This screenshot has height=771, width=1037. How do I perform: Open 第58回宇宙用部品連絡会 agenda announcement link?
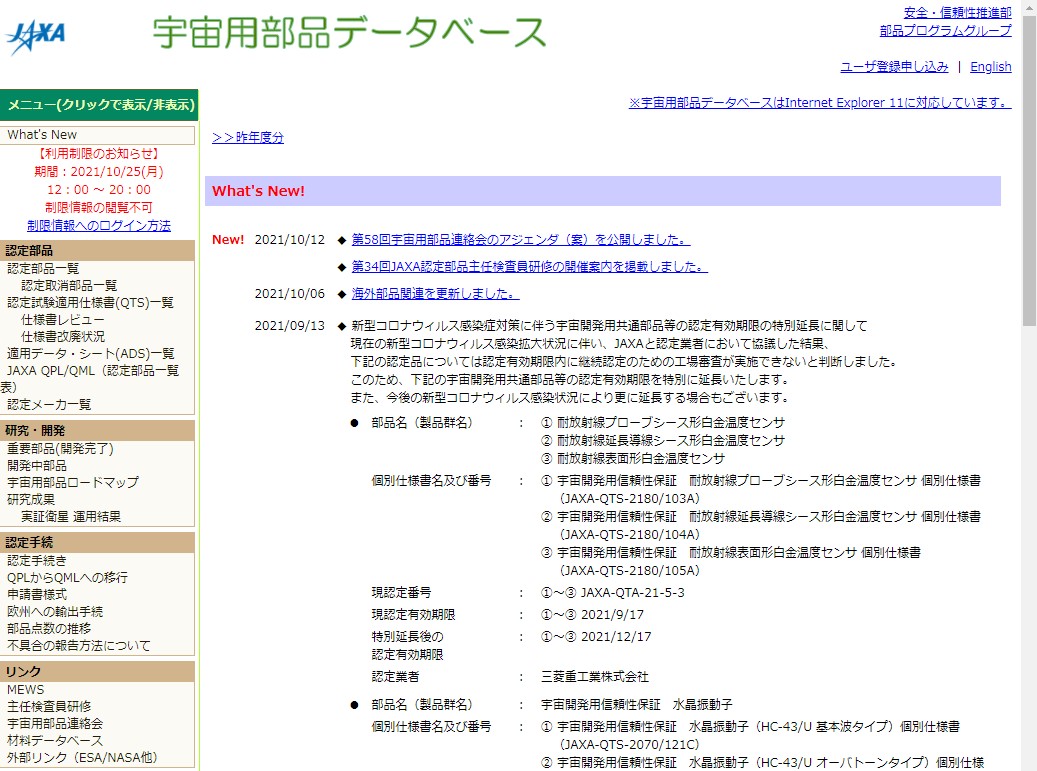point(520,240)
